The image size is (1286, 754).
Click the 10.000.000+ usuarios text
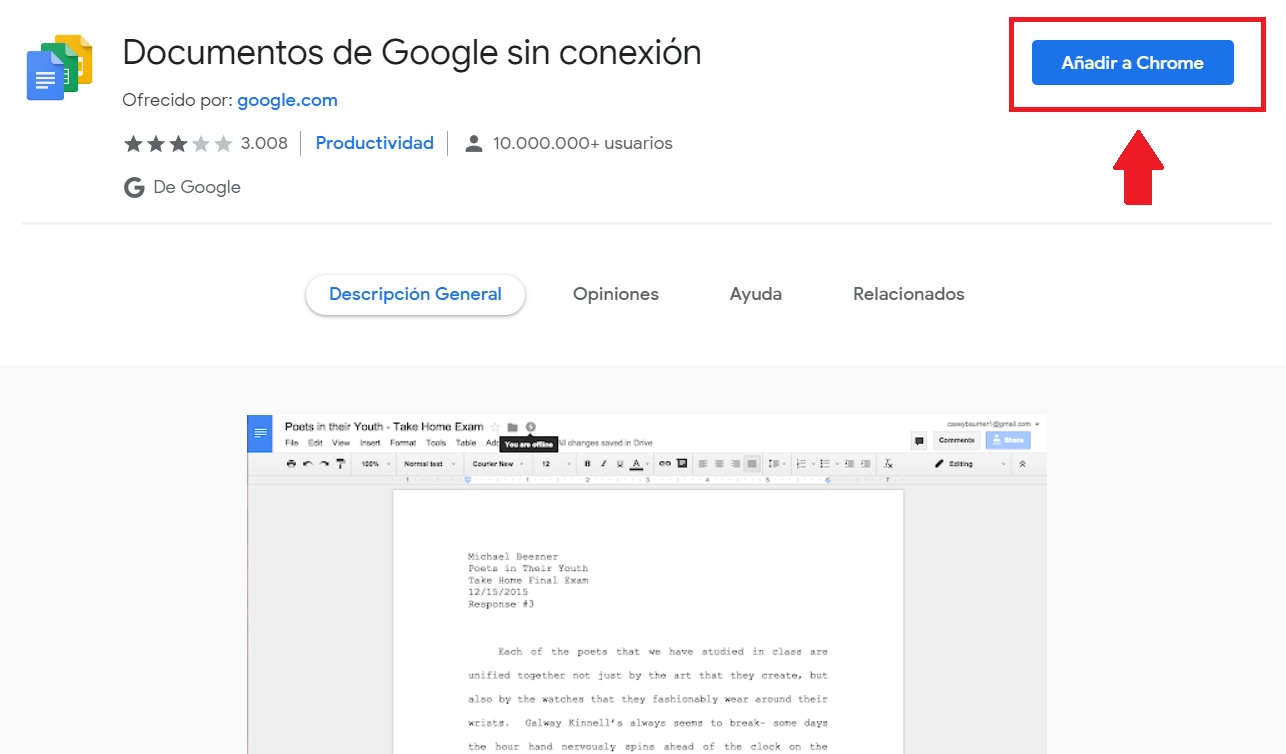[583, 143]
